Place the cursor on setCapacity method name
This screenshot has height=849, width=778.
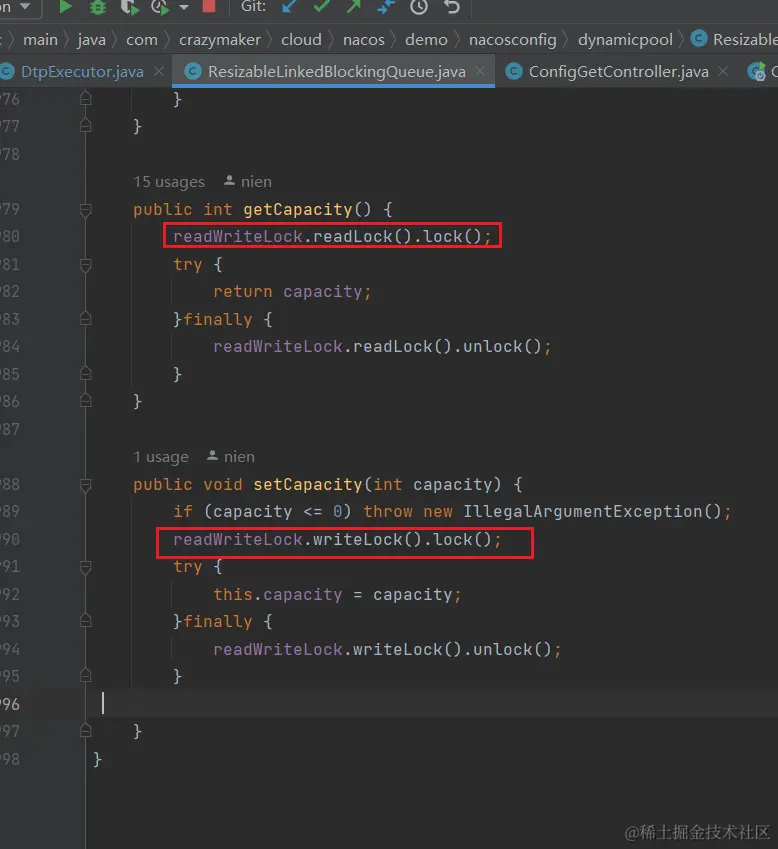308,485
